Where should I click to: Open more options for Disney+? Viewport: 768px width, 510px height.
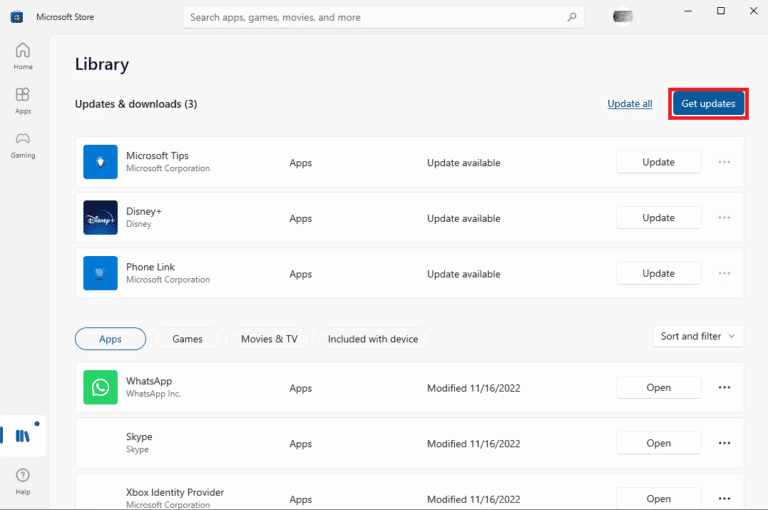pyautogui.click(x=724, y=218)
